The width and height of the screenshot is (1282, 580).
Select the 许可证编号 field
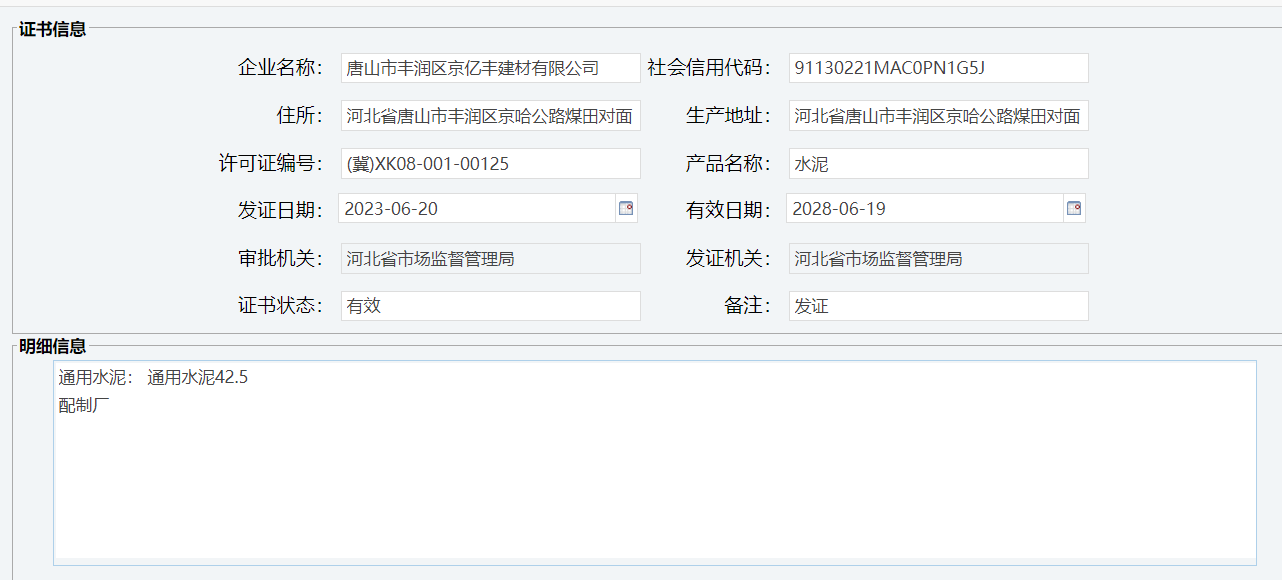point(490,164)
